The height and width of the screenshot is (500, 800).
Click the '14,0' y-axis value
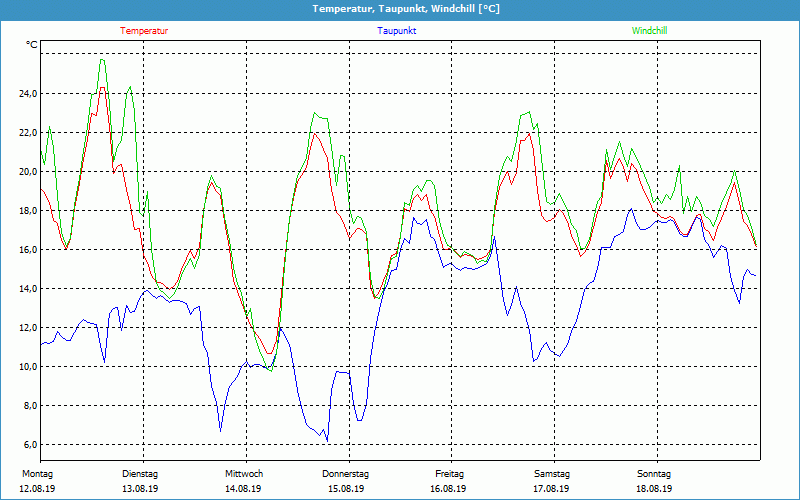coord(28,289)
